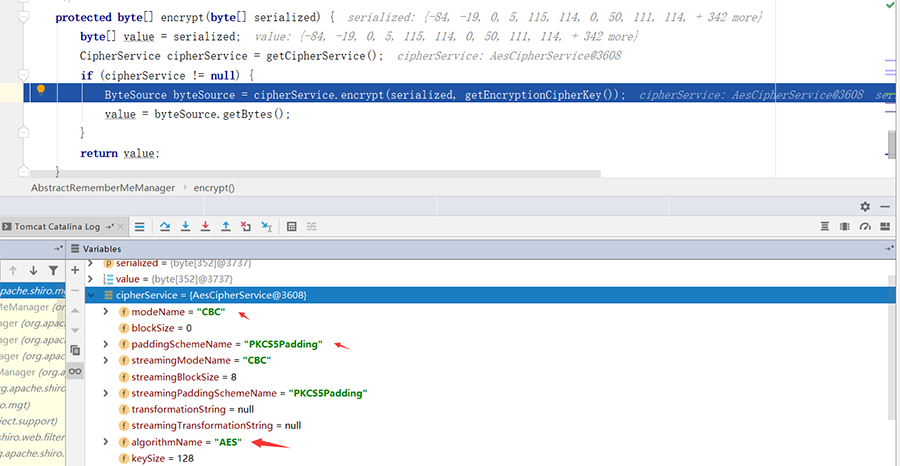The image size is (900, 466).
Task: Click Force Step Into red arrow icon
Action: click(x=205, y=227)
